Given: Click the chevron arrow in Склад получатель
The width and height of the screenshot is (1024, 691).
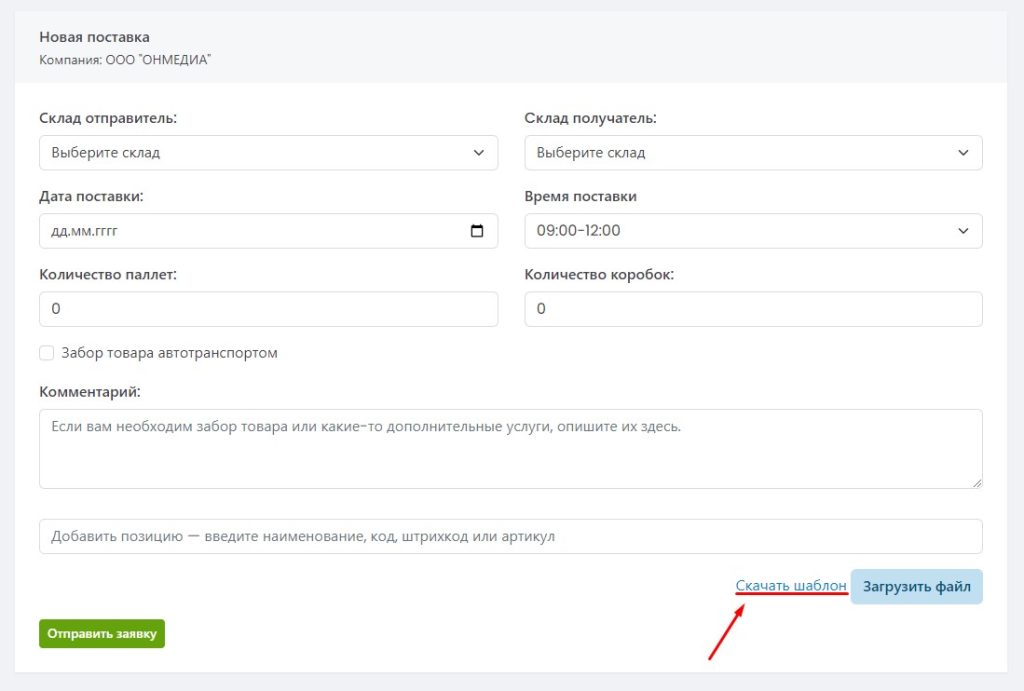Looking at the screenshot, I should [963, 153].
